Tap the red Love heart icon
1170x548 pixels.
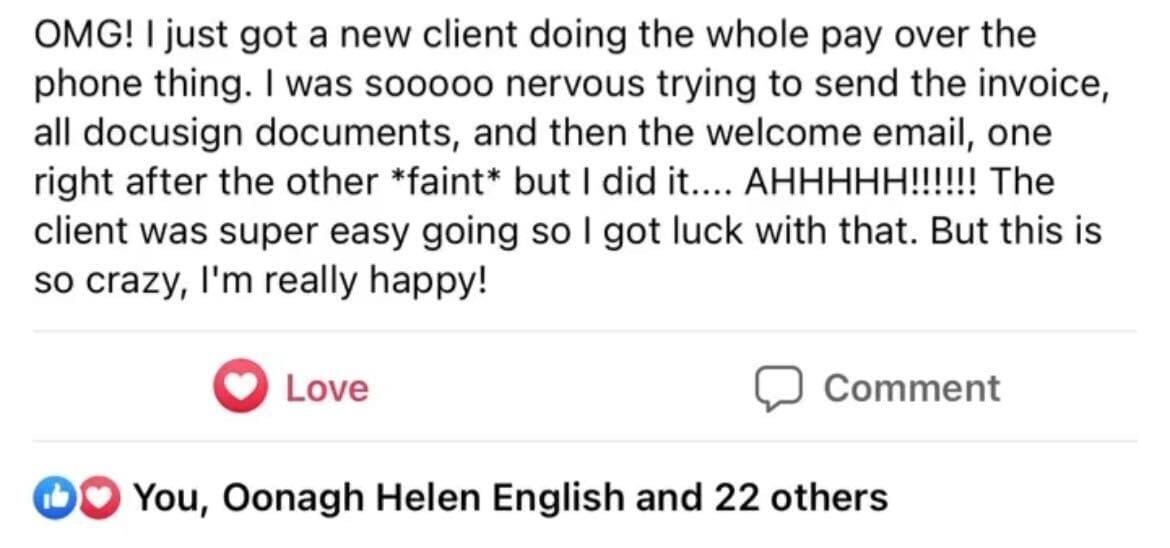tap(240, 388)
